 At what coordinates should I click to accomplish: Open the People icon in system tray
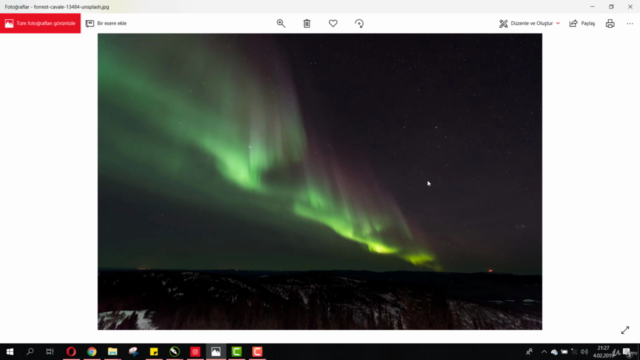[x=529, y=351]
